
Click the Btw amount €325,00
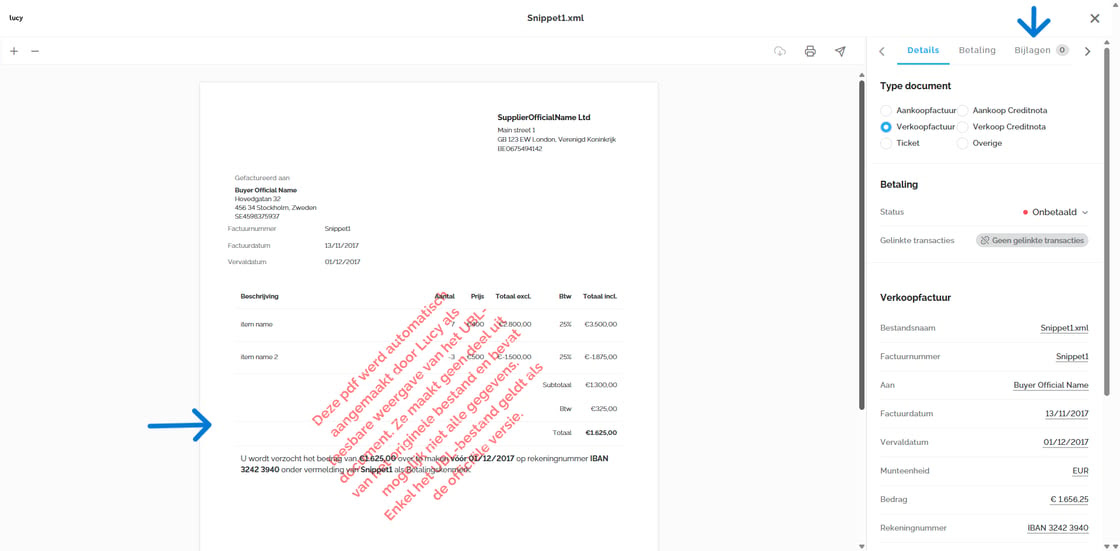[x=604, y=409]
